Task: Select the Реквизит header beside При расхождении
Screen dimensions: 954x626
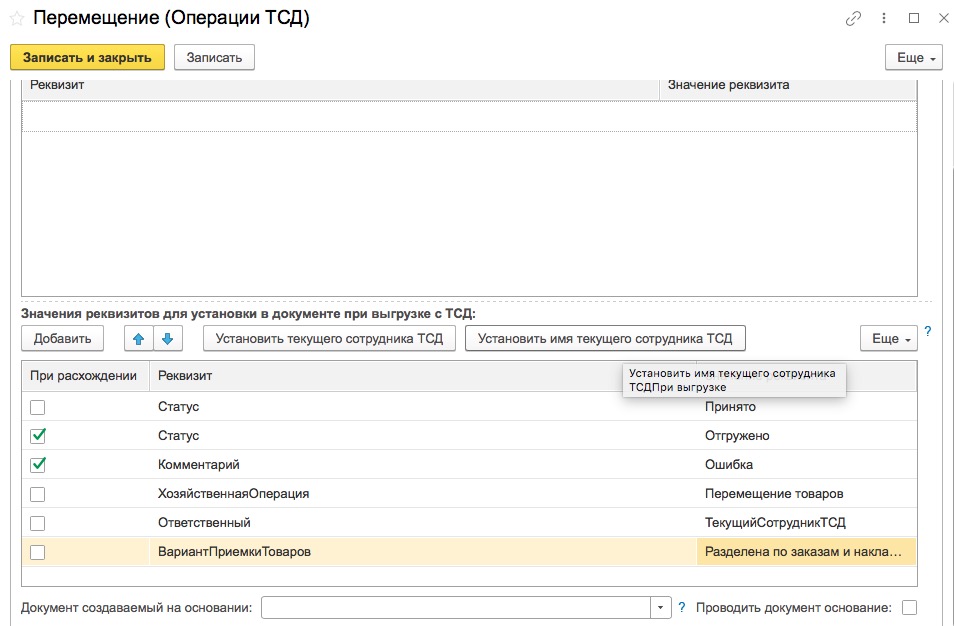Action: [x=423, y=376]
